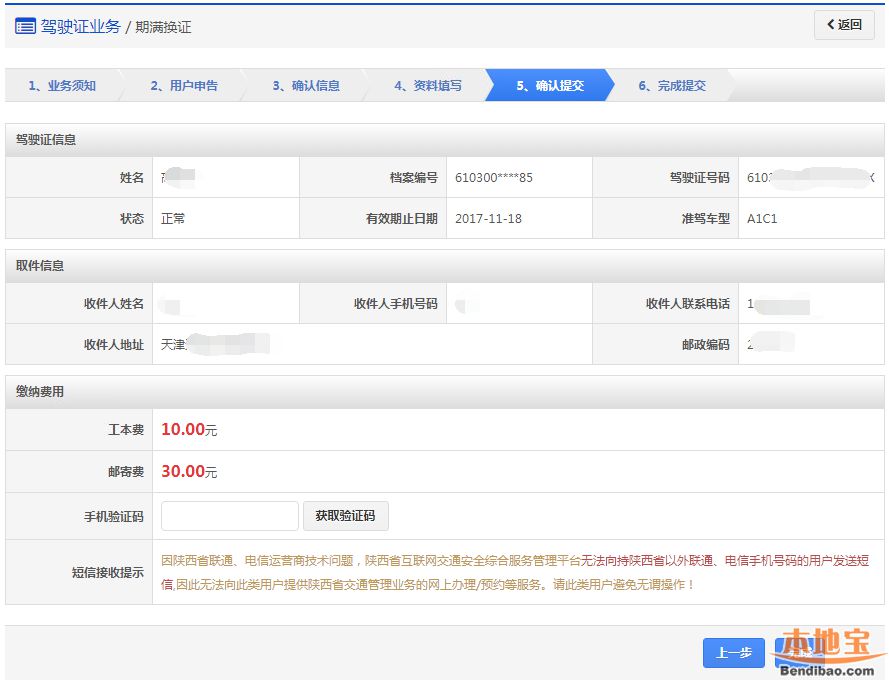Click the 取件信息 section header
The height and width of the screenshot is (682, 889).
click(x=40, y=266)
